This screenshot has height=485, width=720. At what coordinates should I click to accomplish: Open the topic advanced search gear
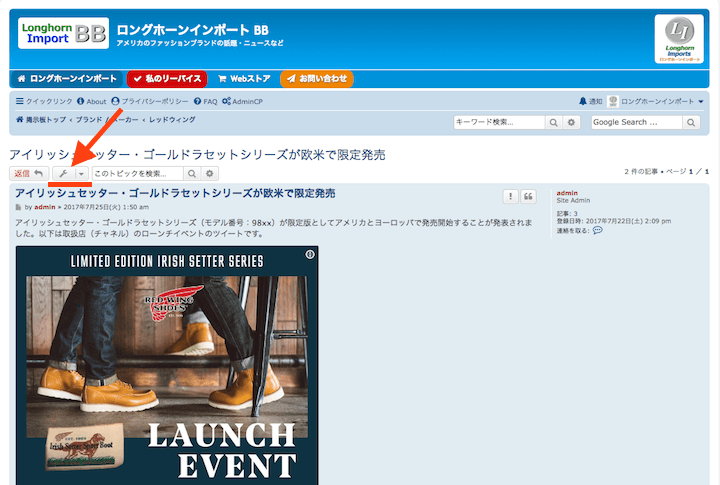pos(210,174)
